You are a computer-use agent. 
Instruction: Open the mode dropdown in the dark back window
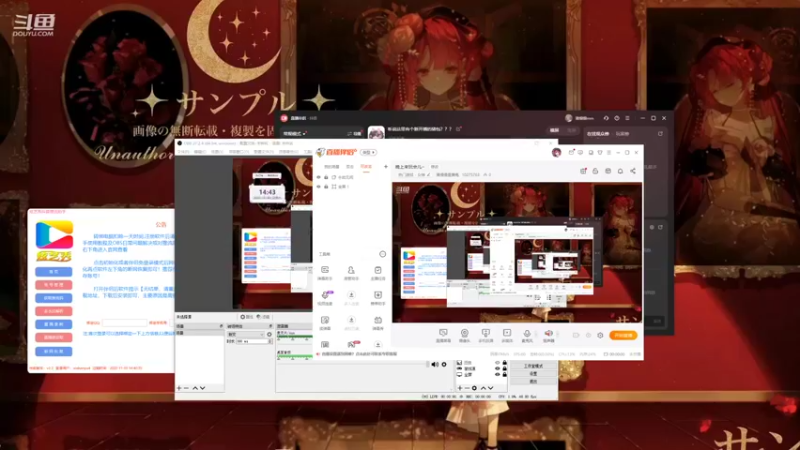point(294,134)
